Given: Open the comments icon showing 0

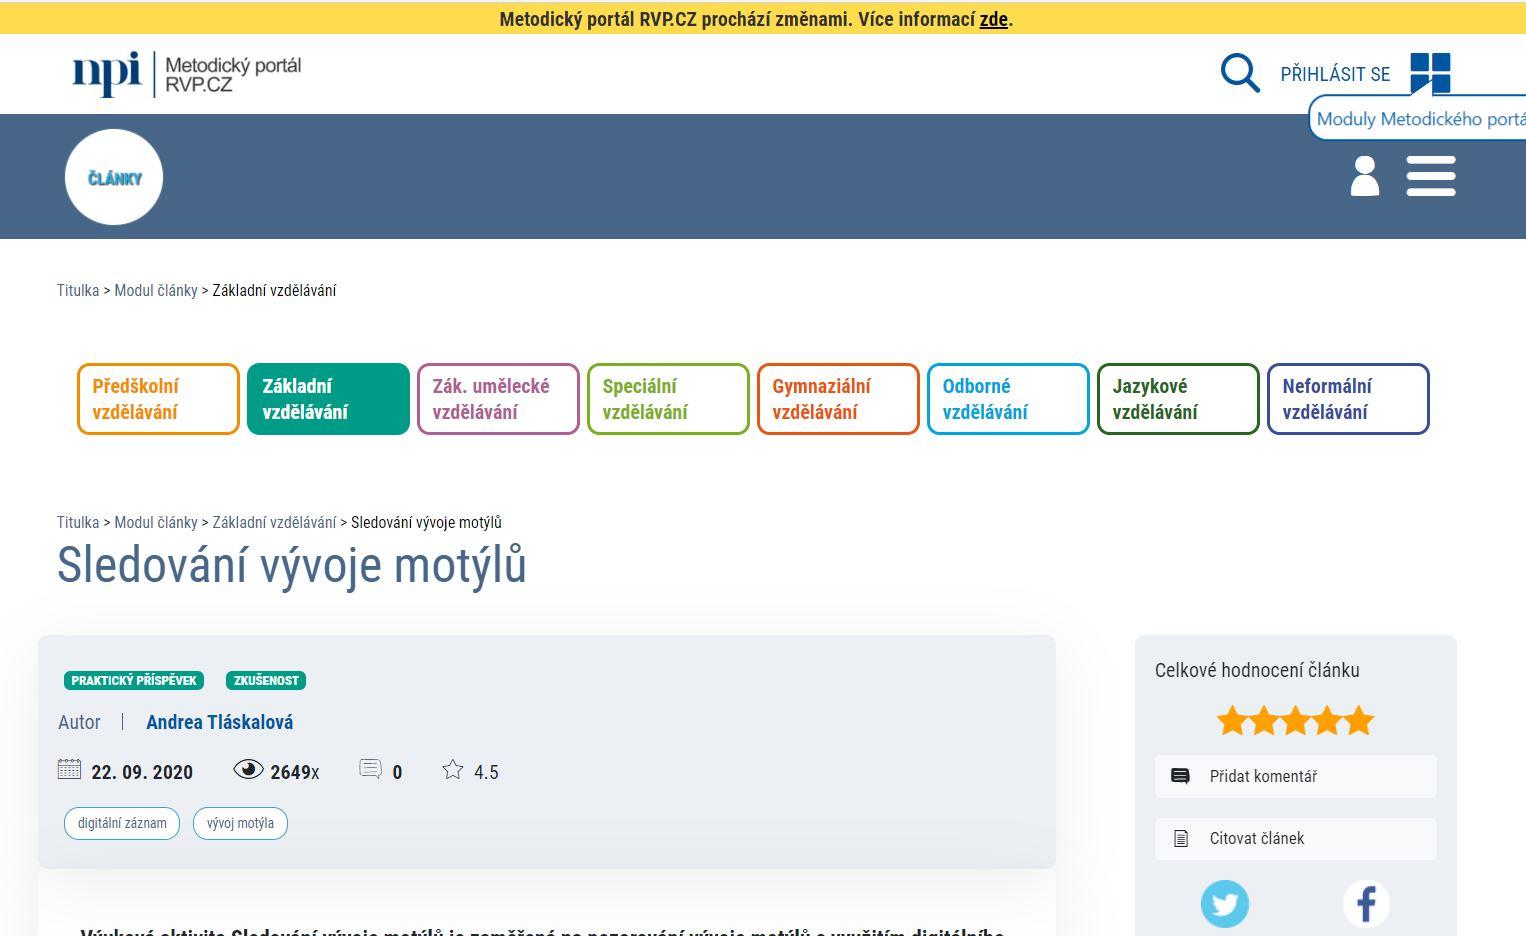Looking at the screenshot, I should tap(371, 769).
